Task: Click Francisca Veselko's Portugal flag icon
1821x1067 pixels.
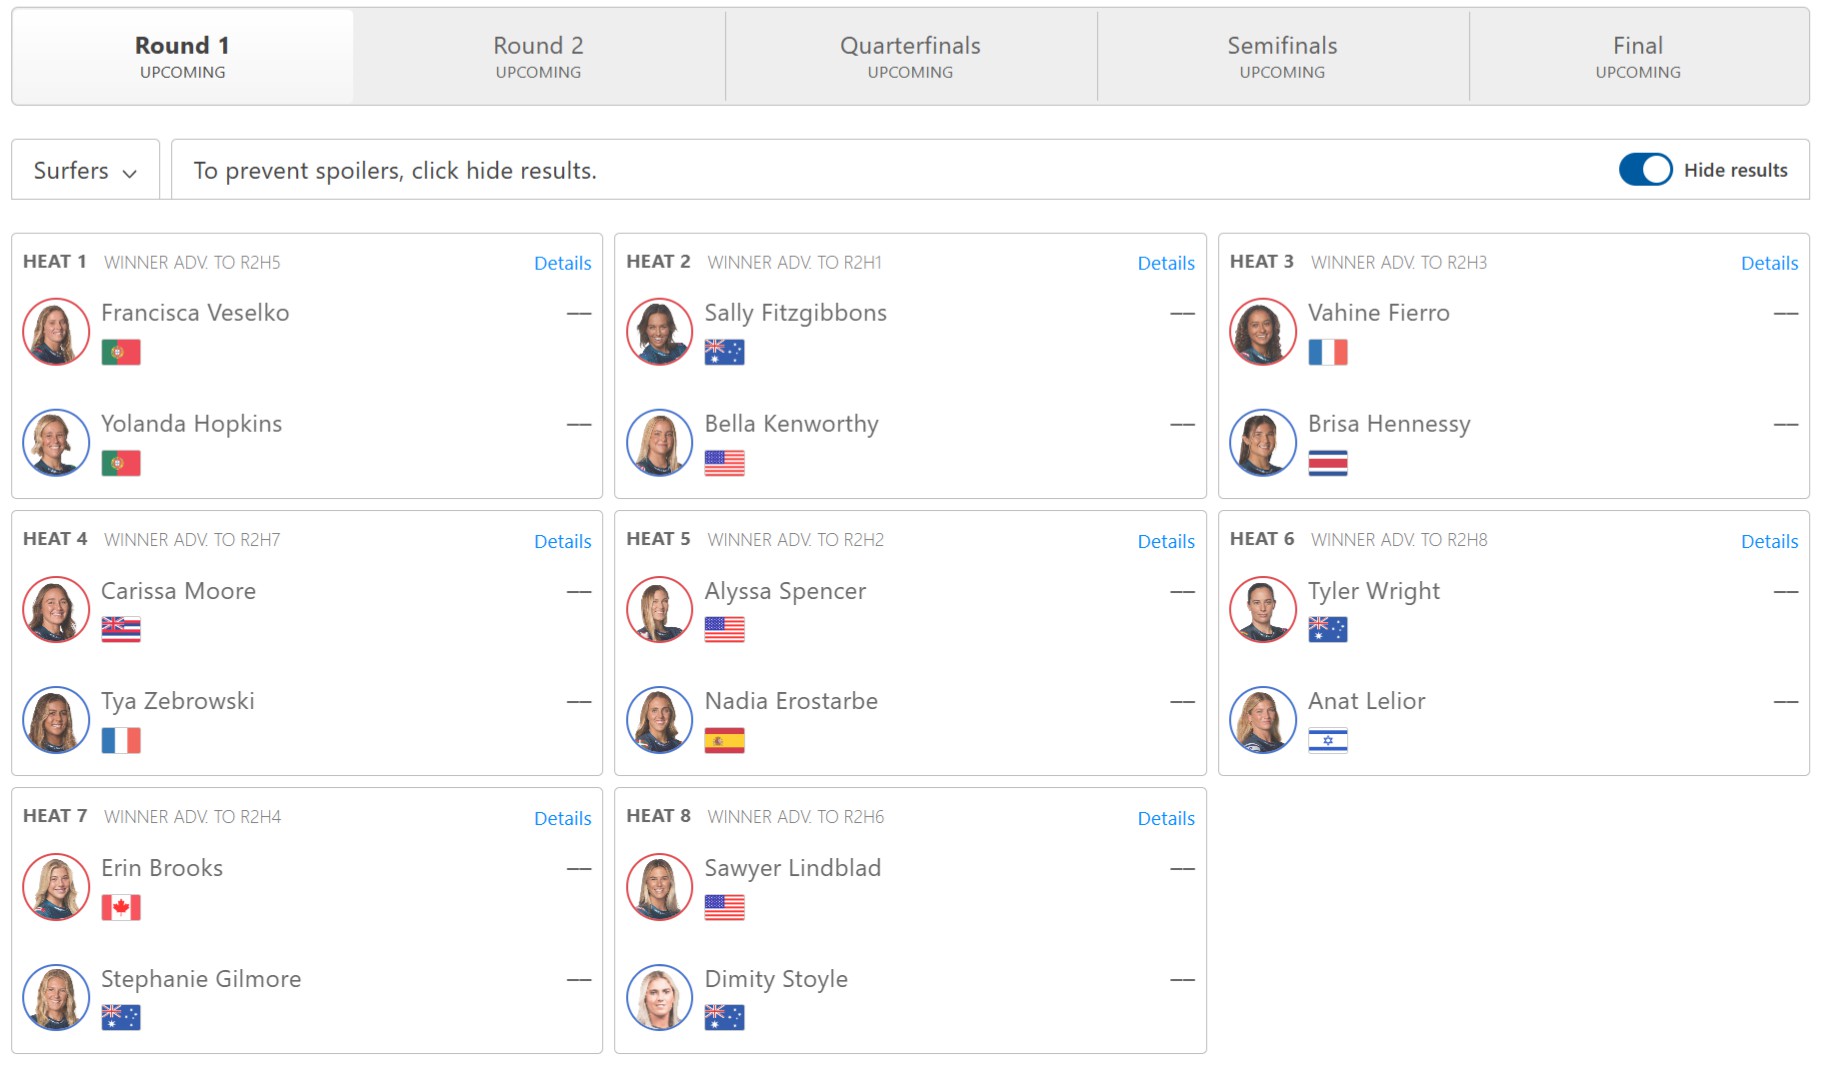Action: pos(121,352)
